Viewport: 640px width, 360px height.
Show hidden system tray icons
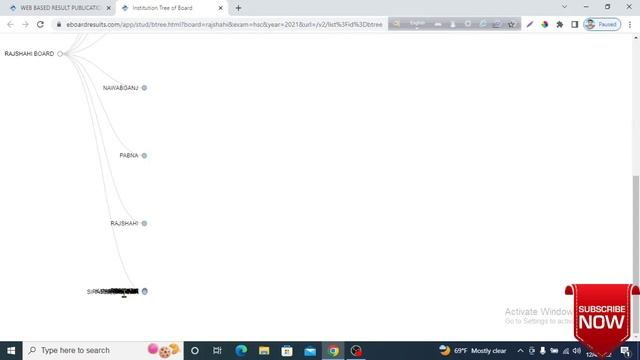pos(520,351)
